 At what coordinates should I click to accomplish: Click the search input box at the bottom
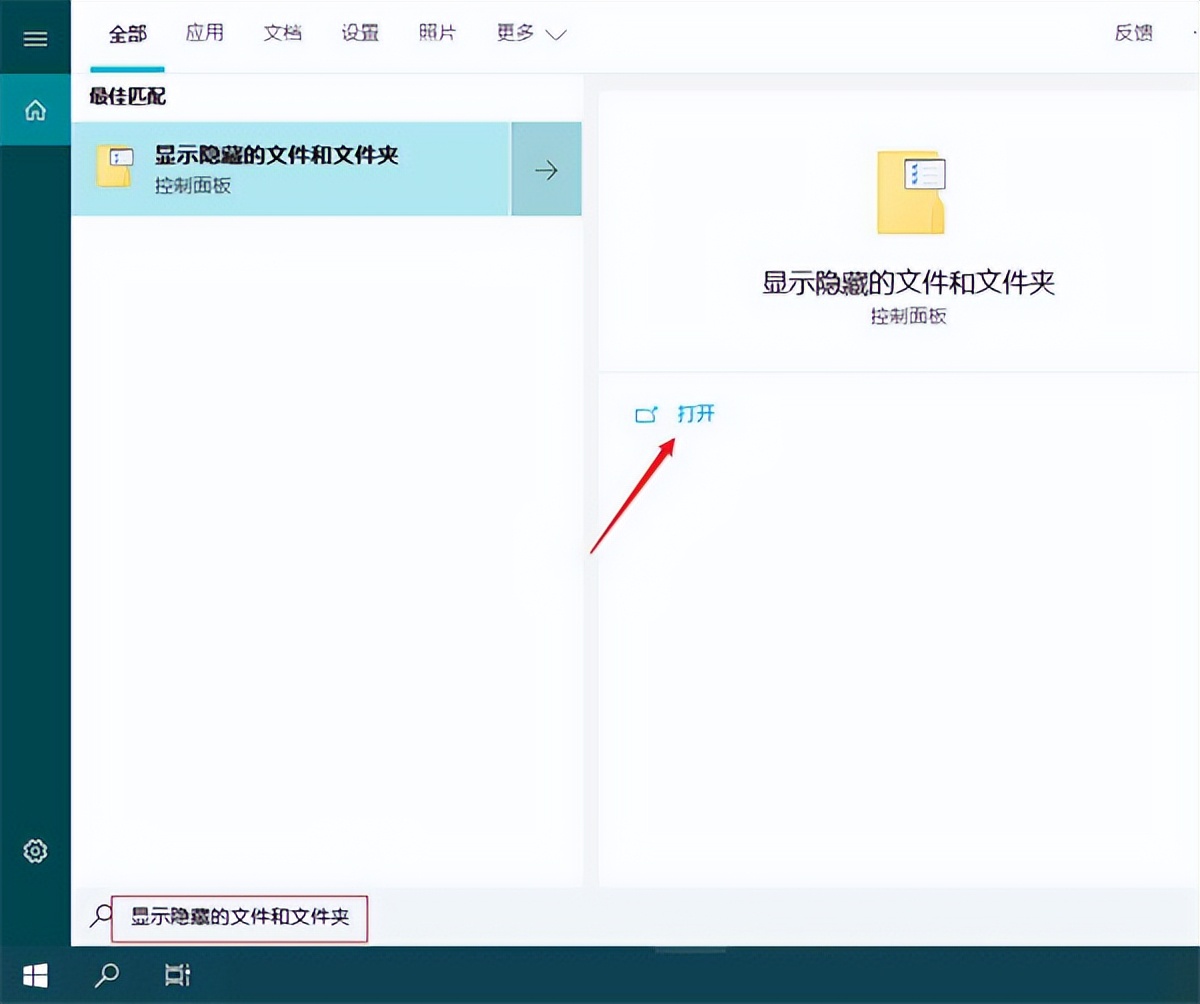point(240,917)
